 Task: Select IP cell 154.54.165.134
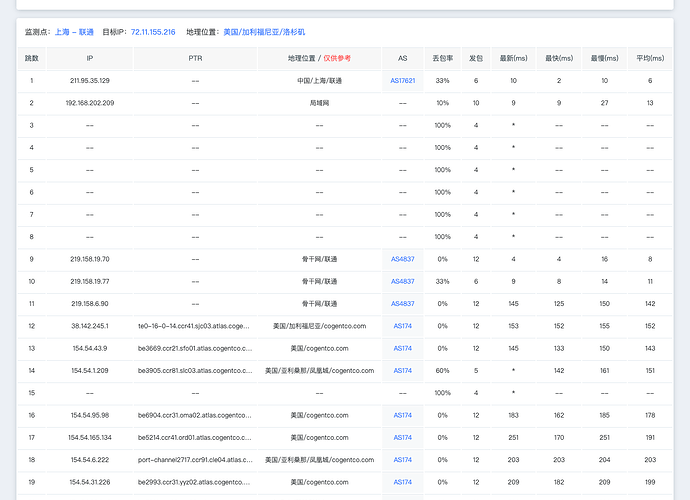[x=90, y=438]
